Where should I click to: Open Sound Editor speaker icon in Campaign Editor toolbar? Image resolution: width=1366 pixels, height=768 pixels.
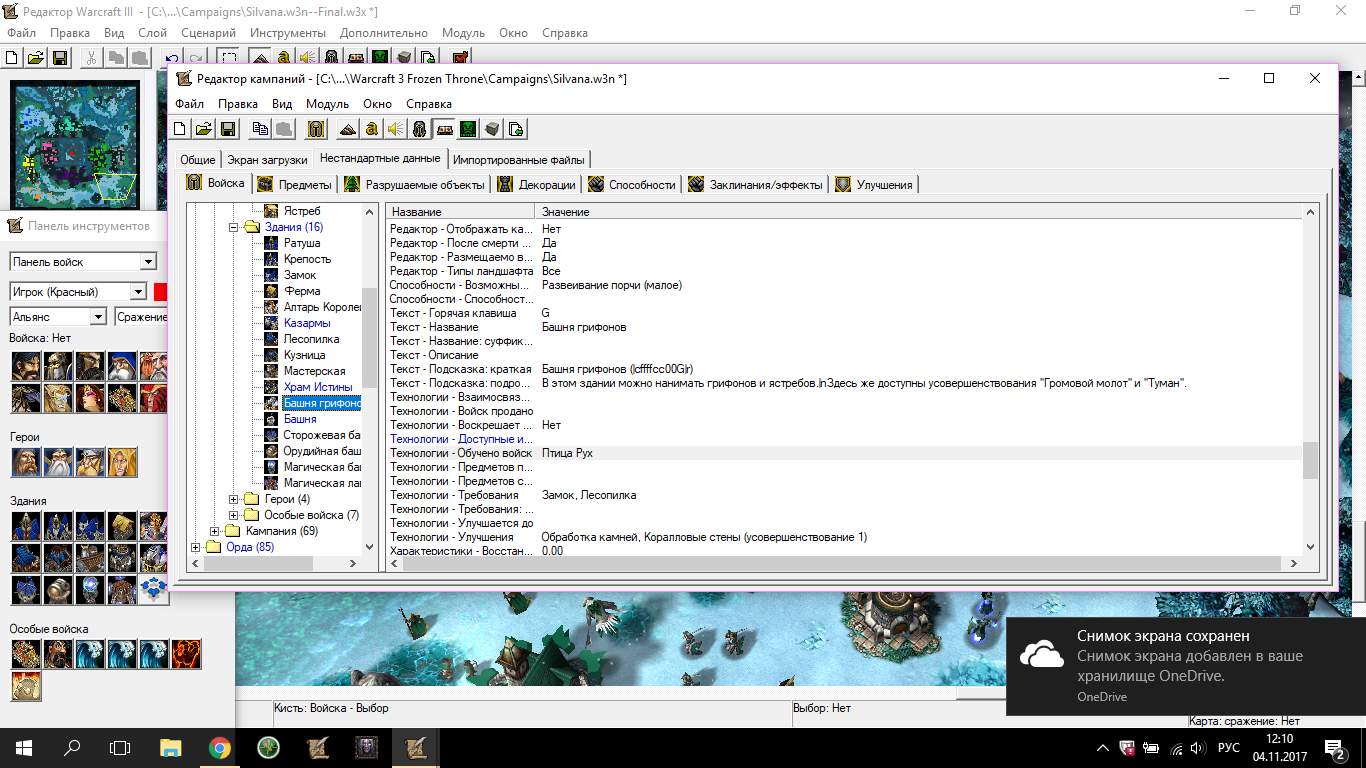tap(396, 128)
